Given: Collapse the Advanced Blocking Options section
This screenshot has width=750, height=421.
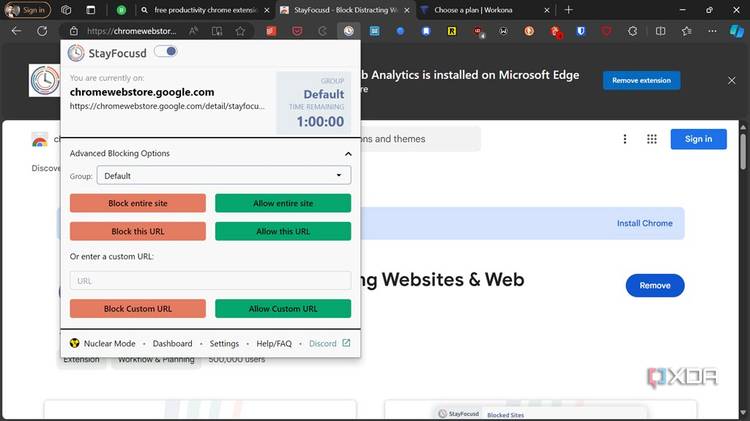Looking at the screenshot, I should click(x=348, y=154).
